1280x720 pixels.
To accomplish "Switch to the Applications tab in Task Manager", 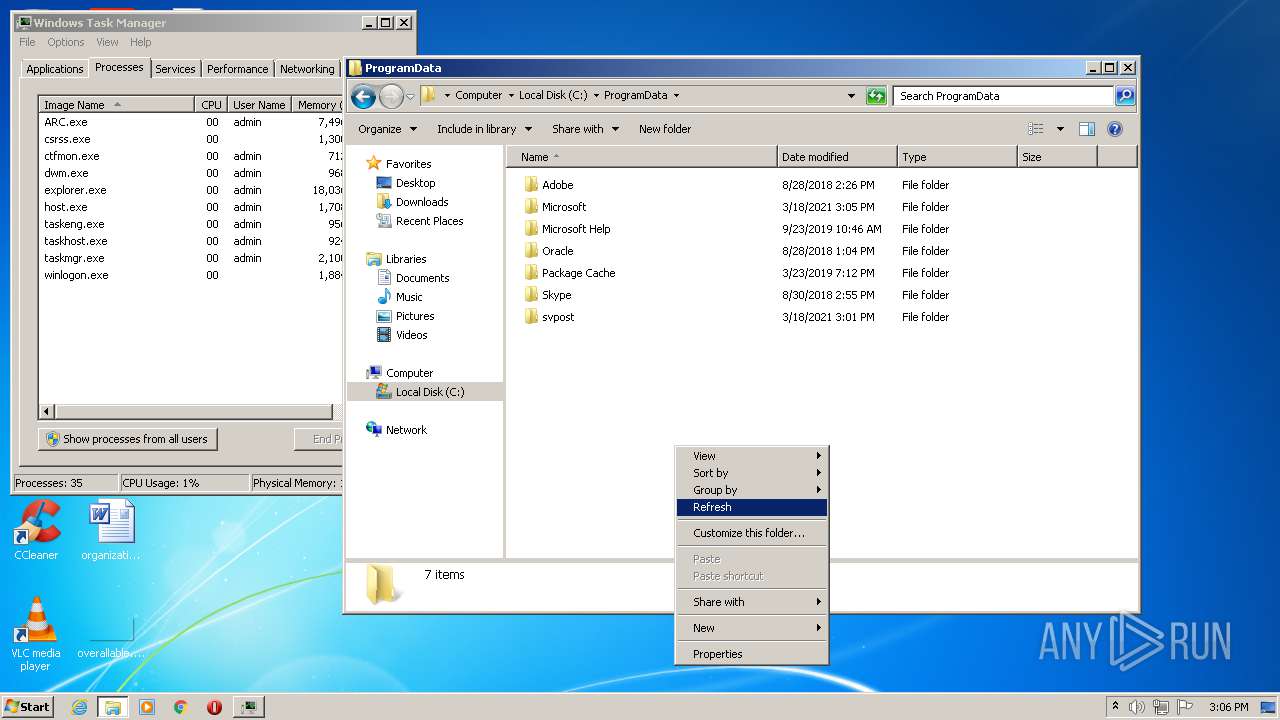I will [54, 69].
